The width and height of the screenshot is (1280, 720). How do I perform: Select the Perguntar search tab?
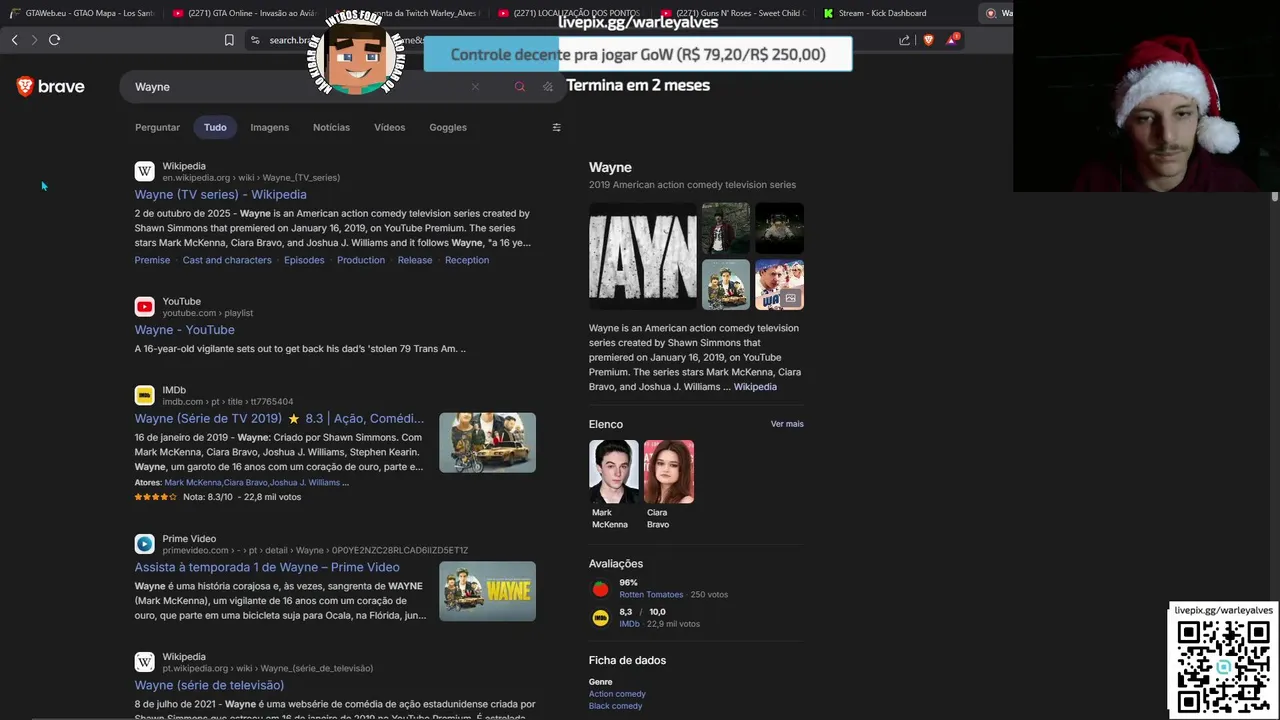(x=157, y=127)
